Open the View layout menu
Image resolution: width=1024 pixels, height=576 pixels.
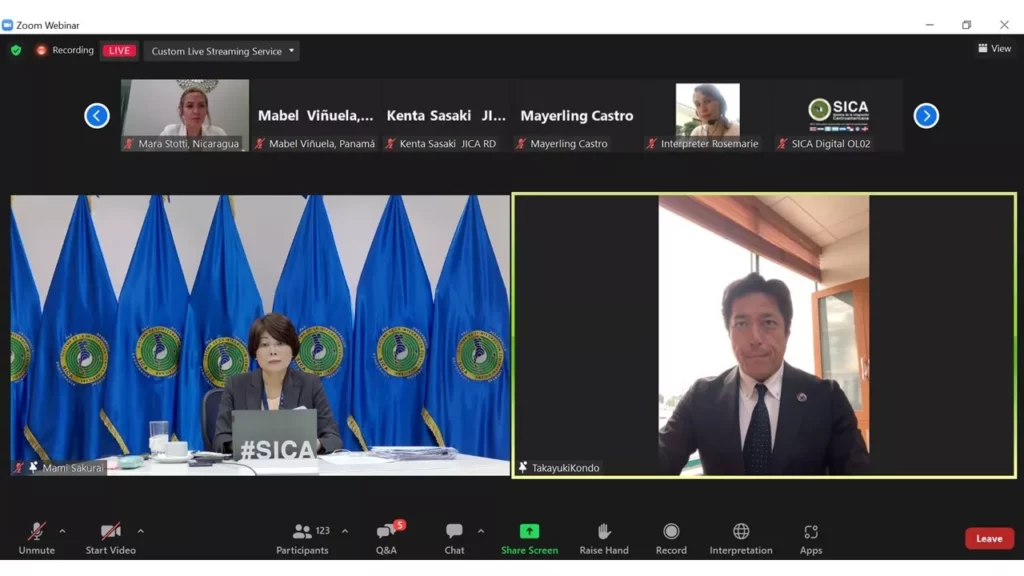[994, 48]
